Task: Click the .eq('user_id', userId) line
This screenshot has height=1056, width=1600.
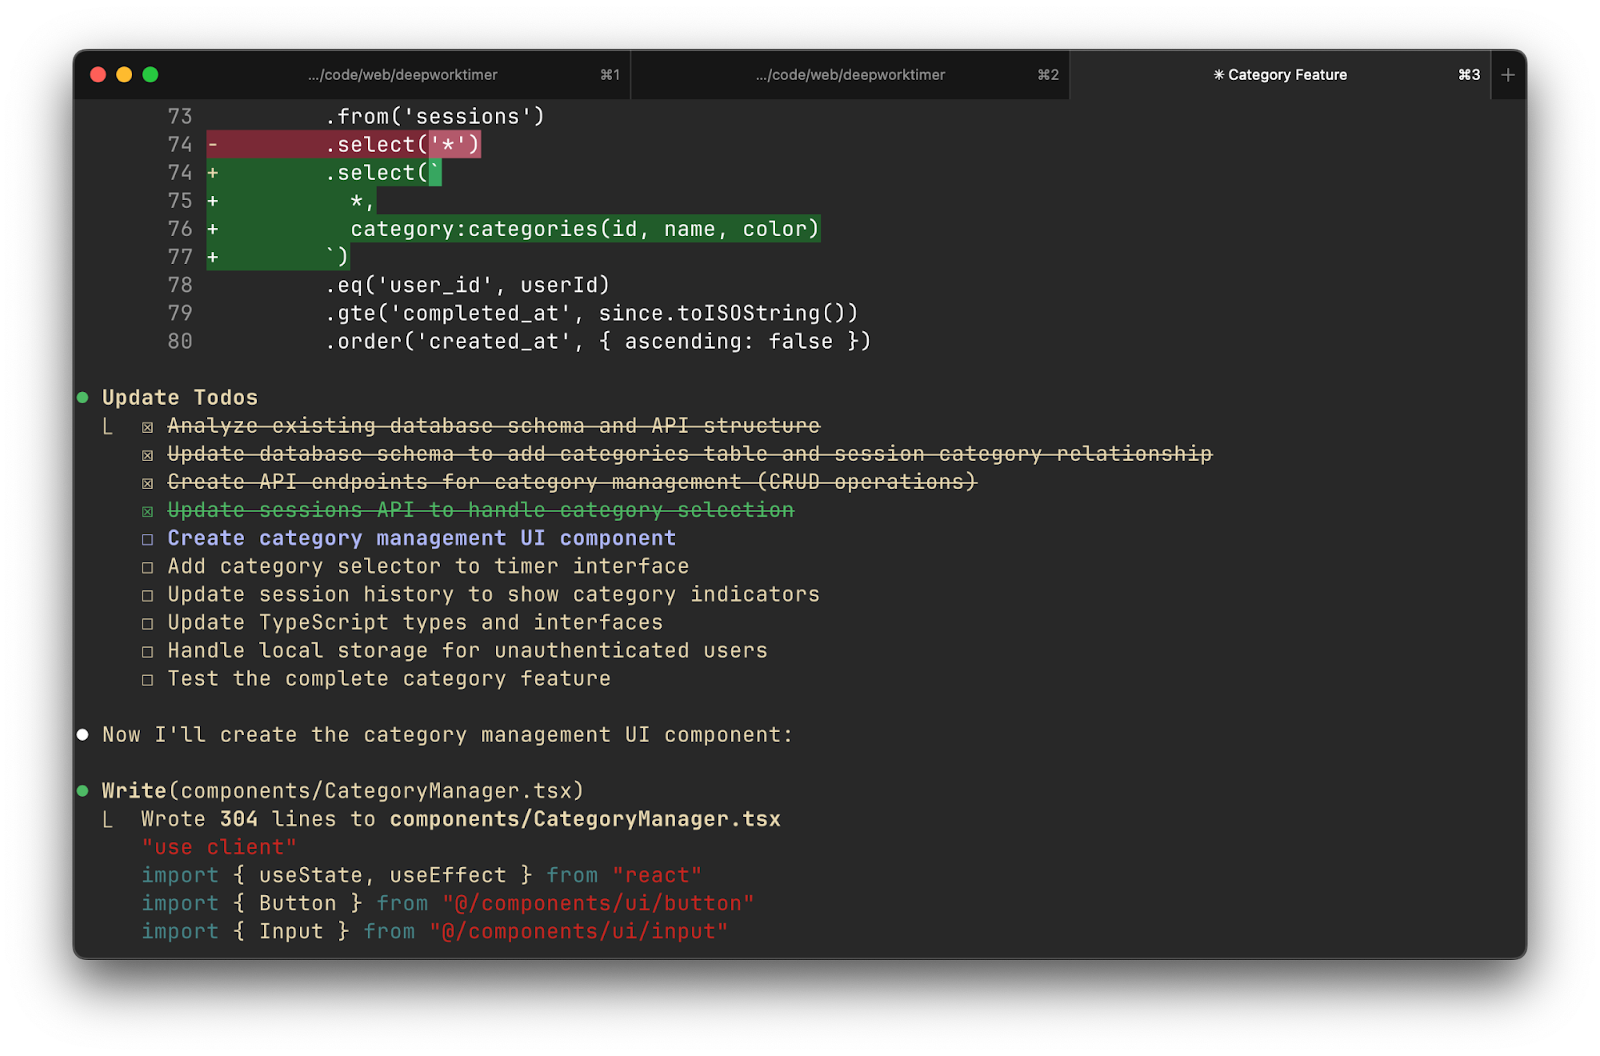Action: [x=467, y=286]
